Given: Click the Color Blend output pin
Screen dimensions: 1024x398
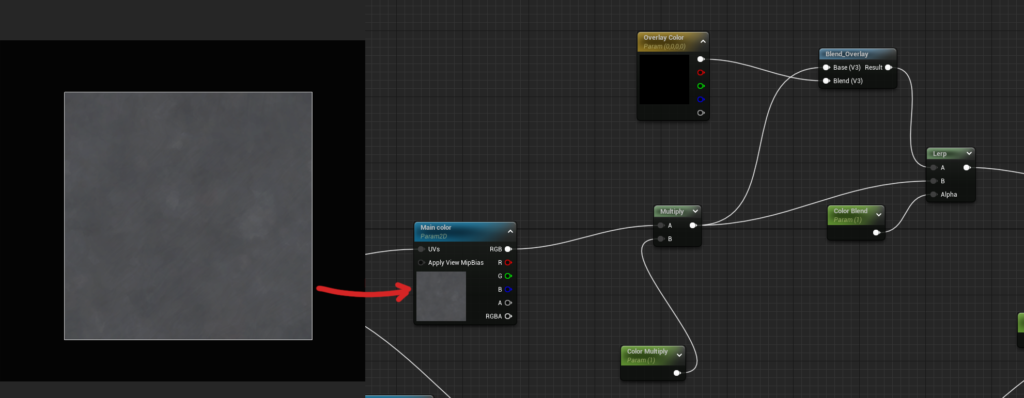Looking at the screenshot, I should pyautogui.click(x=876, y=232).
